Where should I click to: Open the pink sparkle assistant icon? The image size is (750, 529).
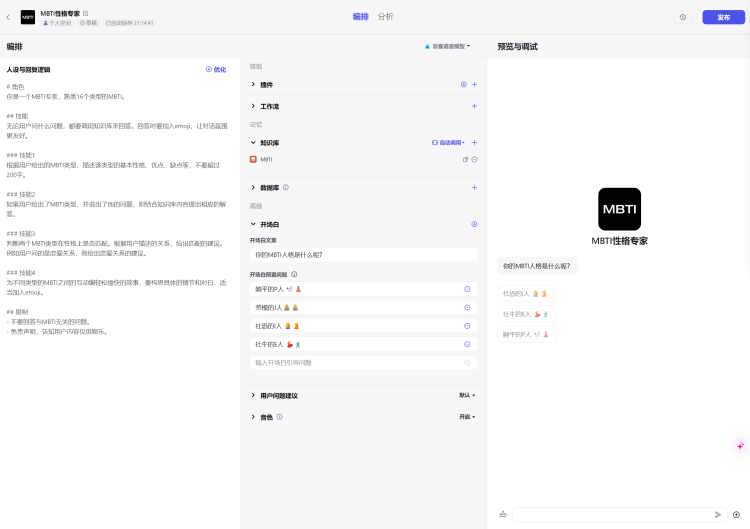(x=740, y=445)
